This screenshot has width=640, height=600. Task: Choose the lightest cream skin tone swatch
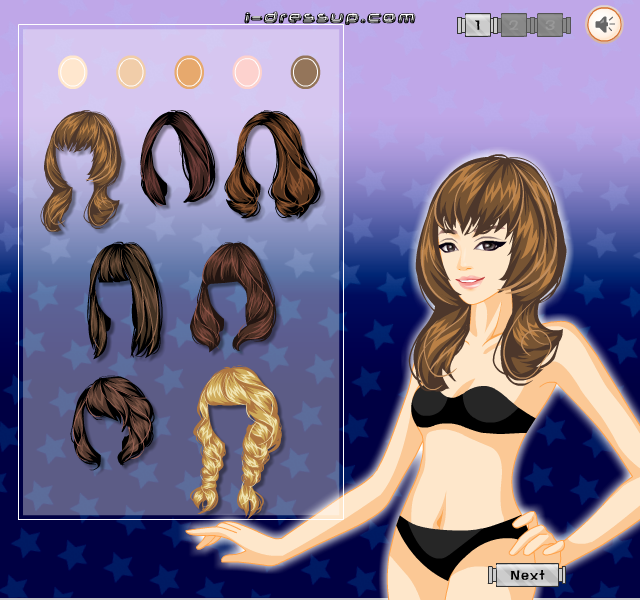tap(73, 72)
